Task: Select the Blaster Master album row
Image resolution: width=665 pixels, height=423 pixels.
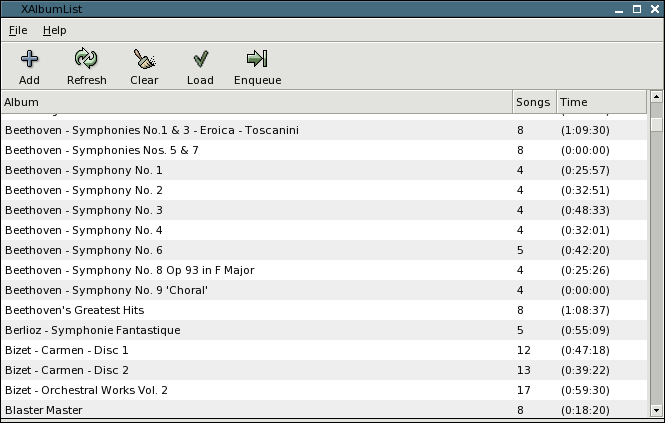Action: tap(44, 410)
